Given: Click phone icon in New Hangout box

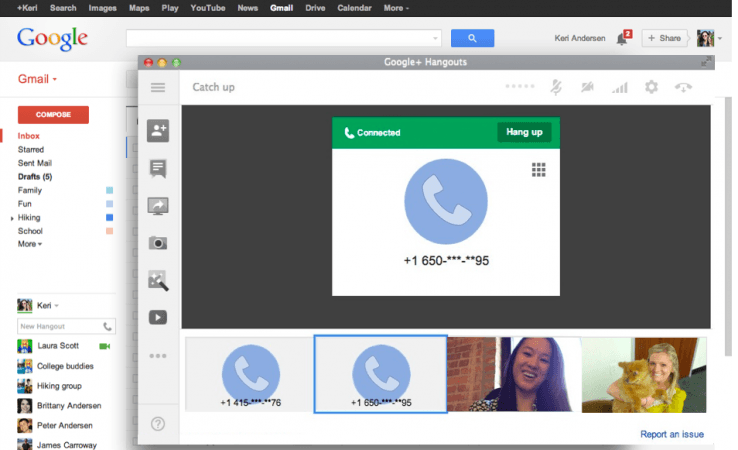Looking at the screenshot, I should click(107, 326).
